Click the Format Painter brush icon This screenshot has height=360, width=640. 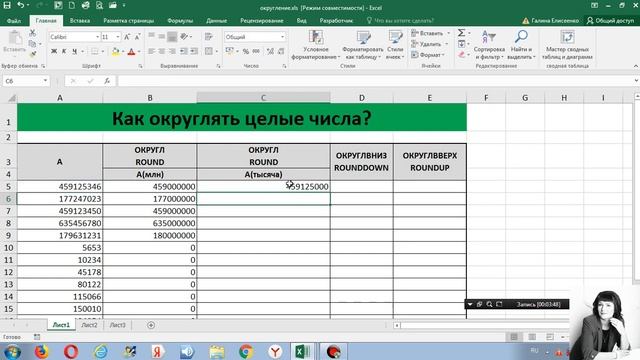pyautogui.click(x=33, y=54)
